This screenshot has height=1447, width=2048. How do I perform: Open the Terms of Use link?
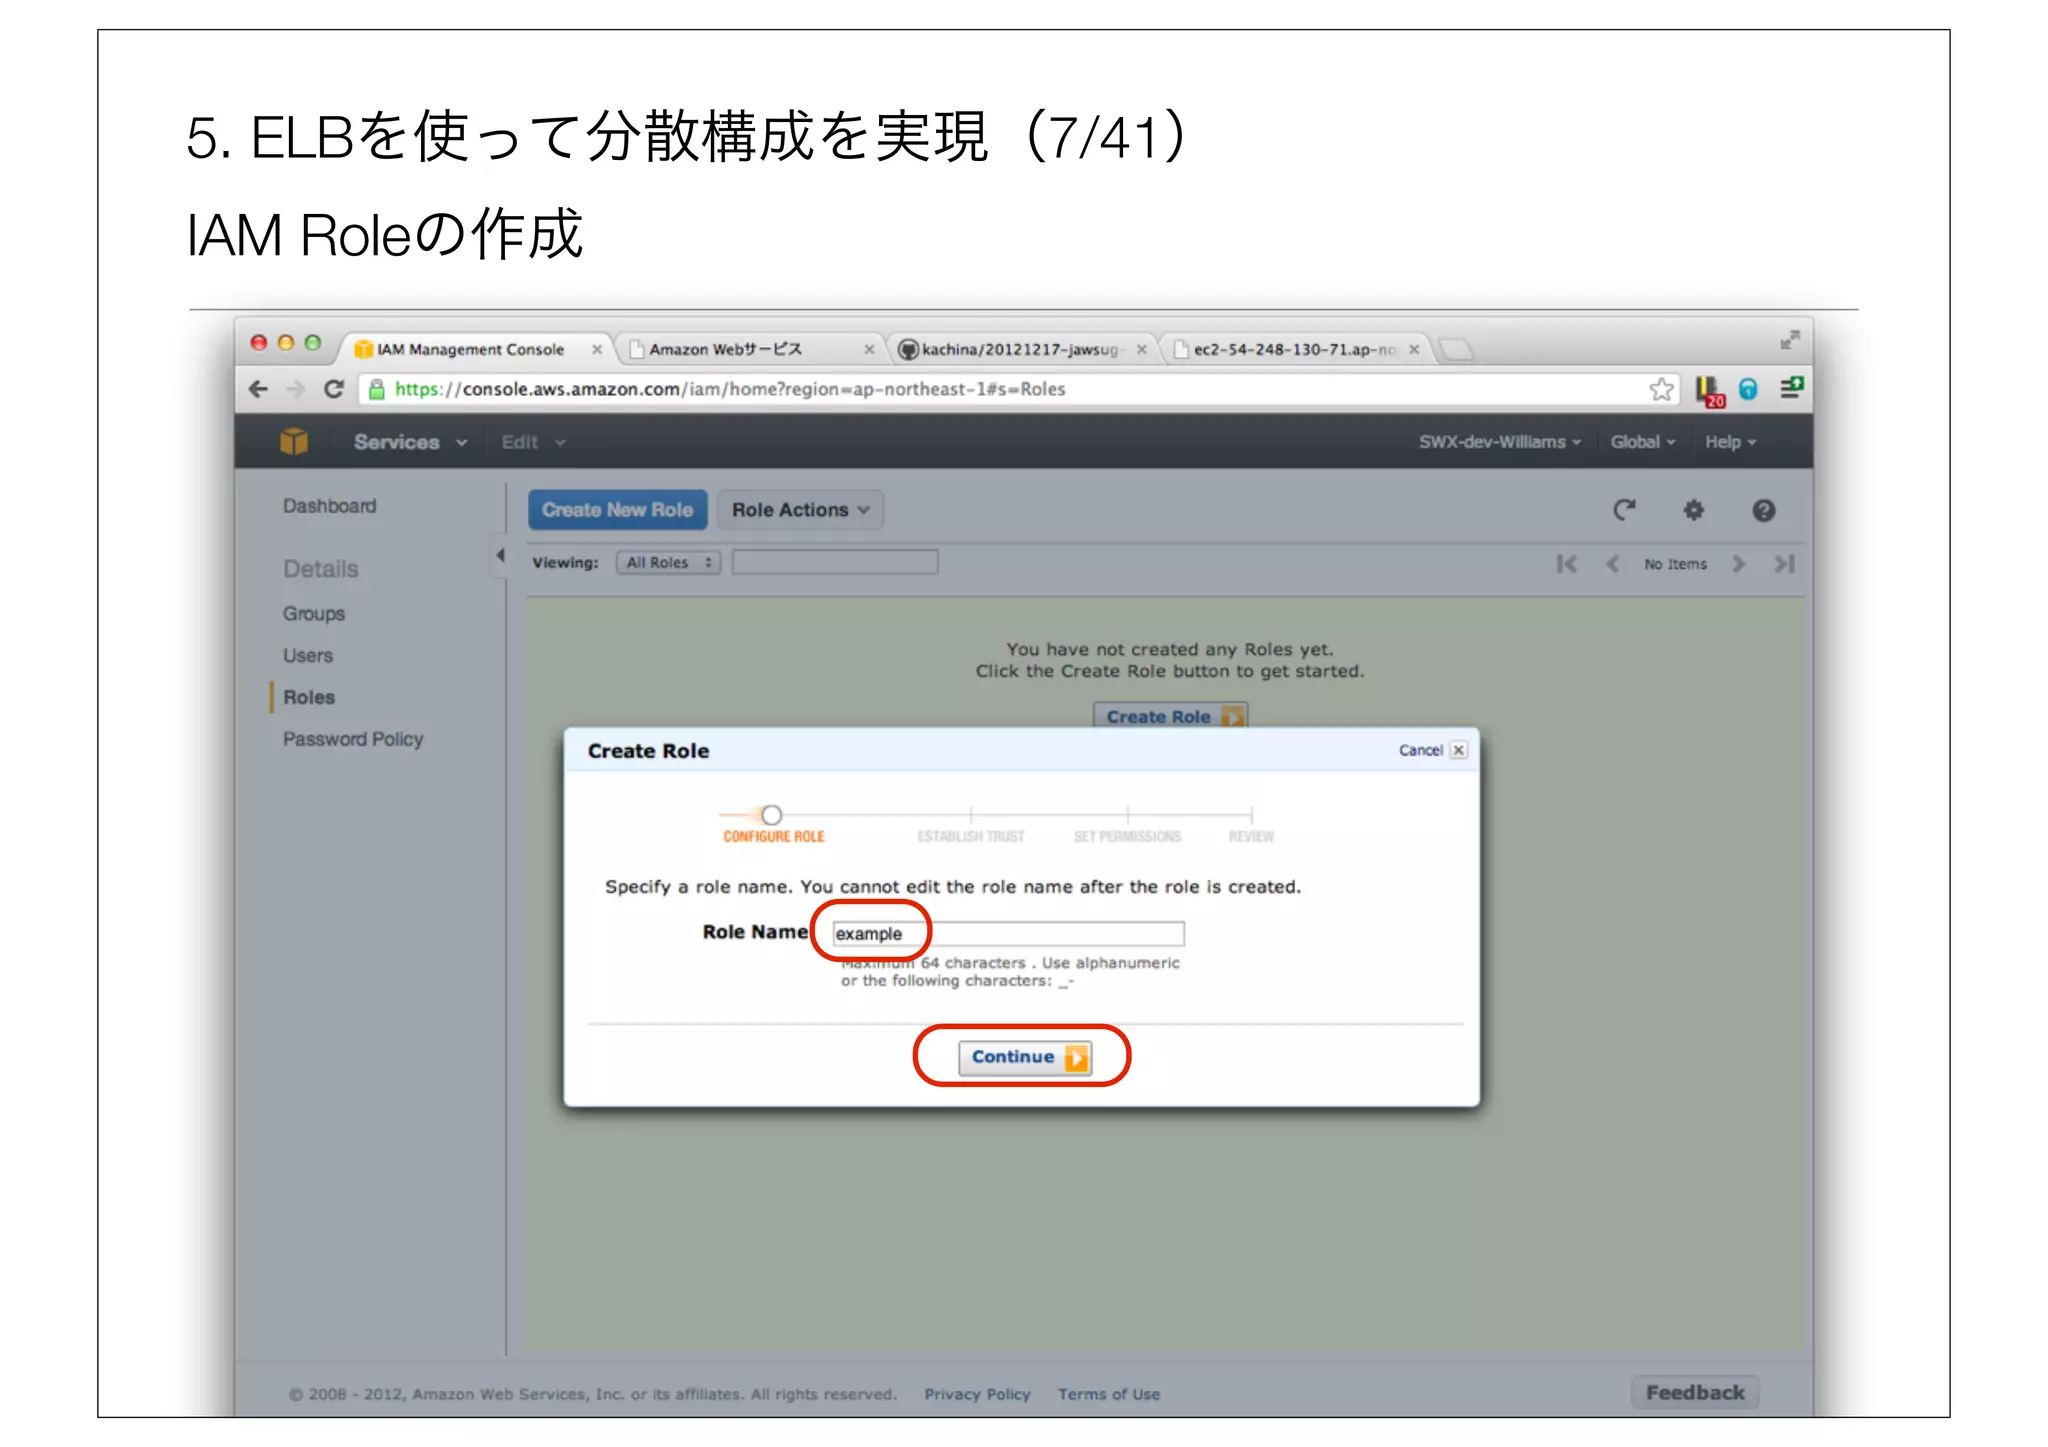1109,1394
